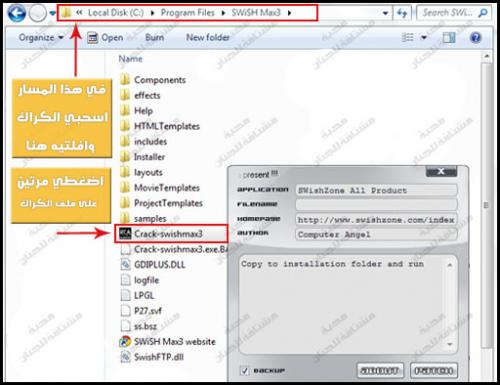Screen dimensions: 500x385
Task: Click the Components folder name
Action: pyautogui.click(x=160, y=80)
